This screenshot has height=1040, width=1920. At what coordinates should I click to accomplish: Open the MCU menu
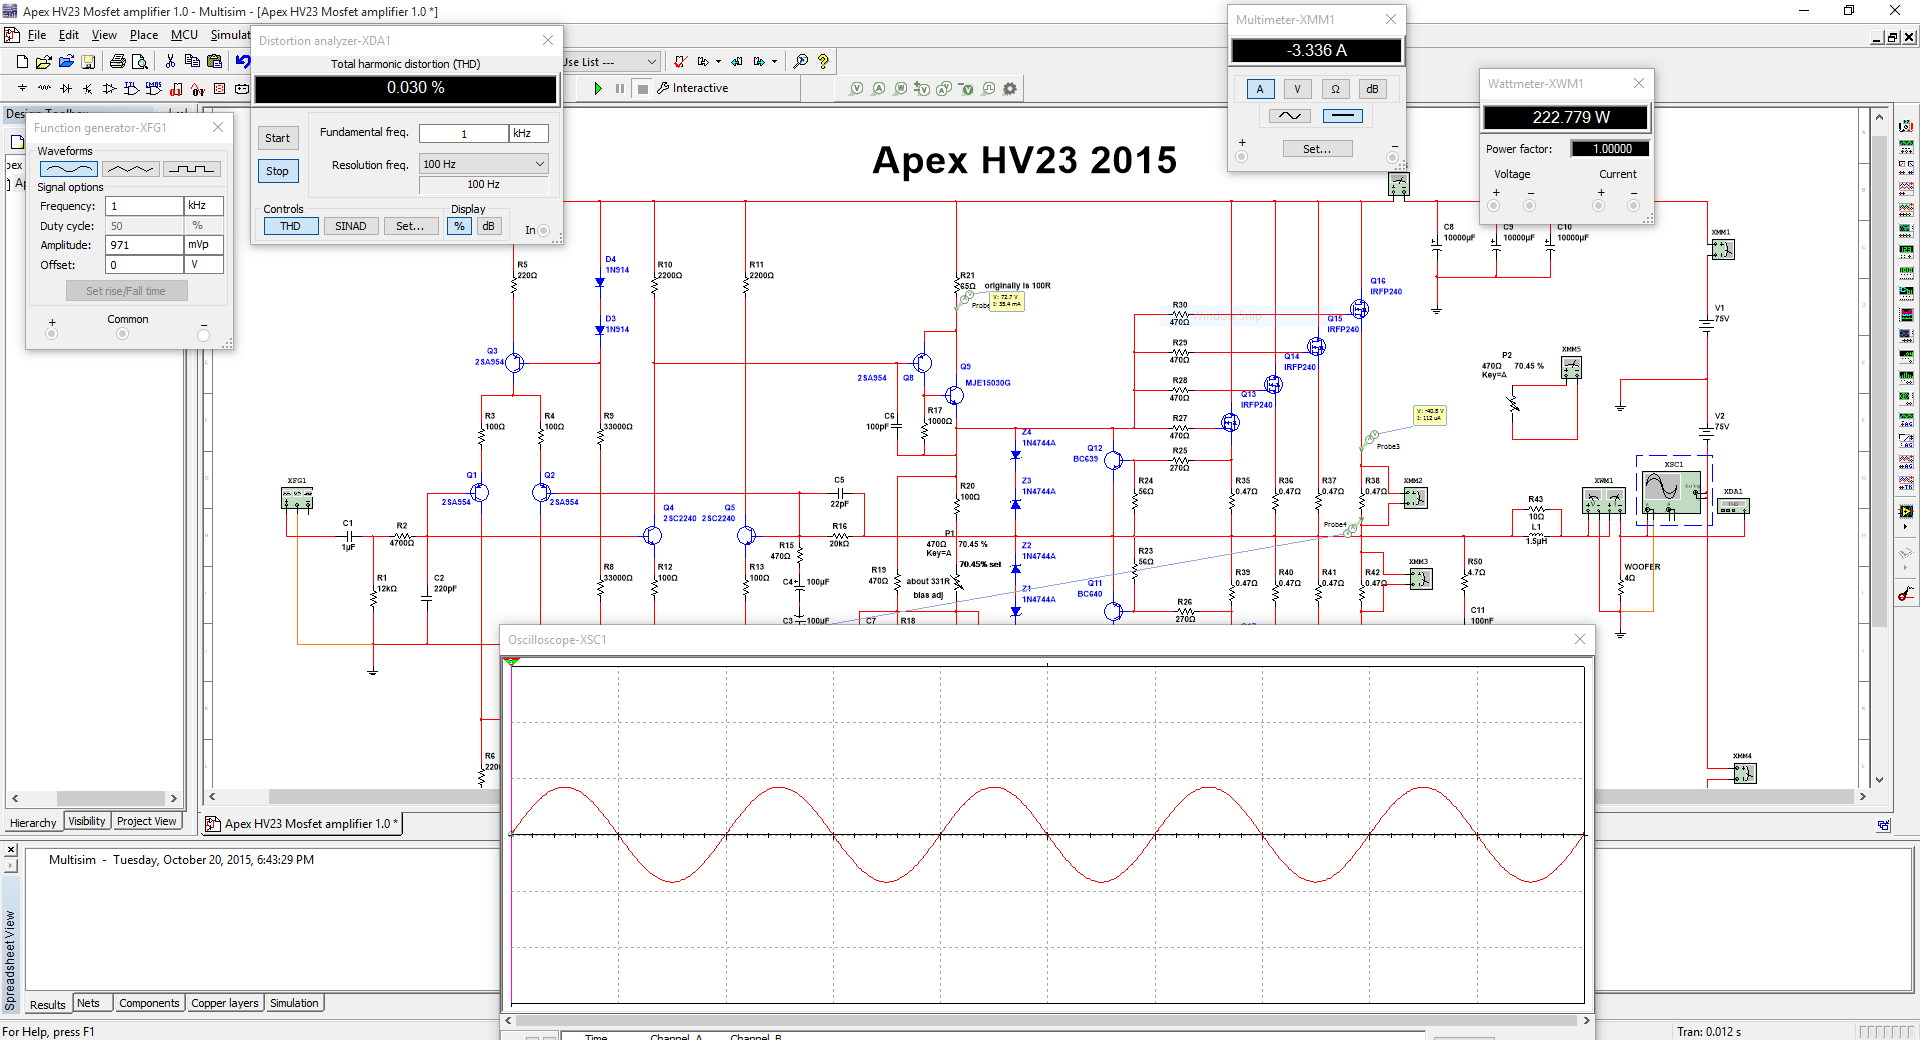point(184,35)
